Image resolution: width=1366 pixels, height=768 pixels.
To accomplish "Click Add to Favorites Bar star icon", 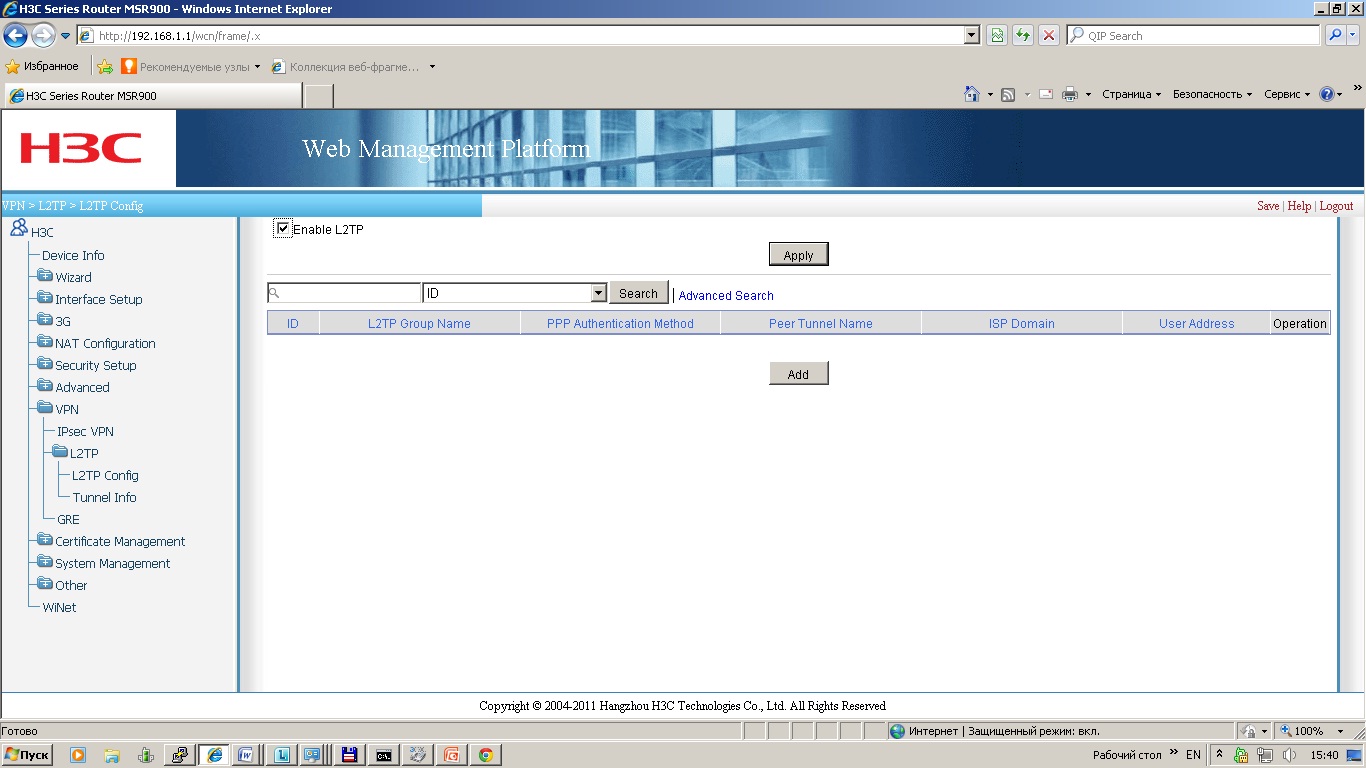I will (105, 67).
